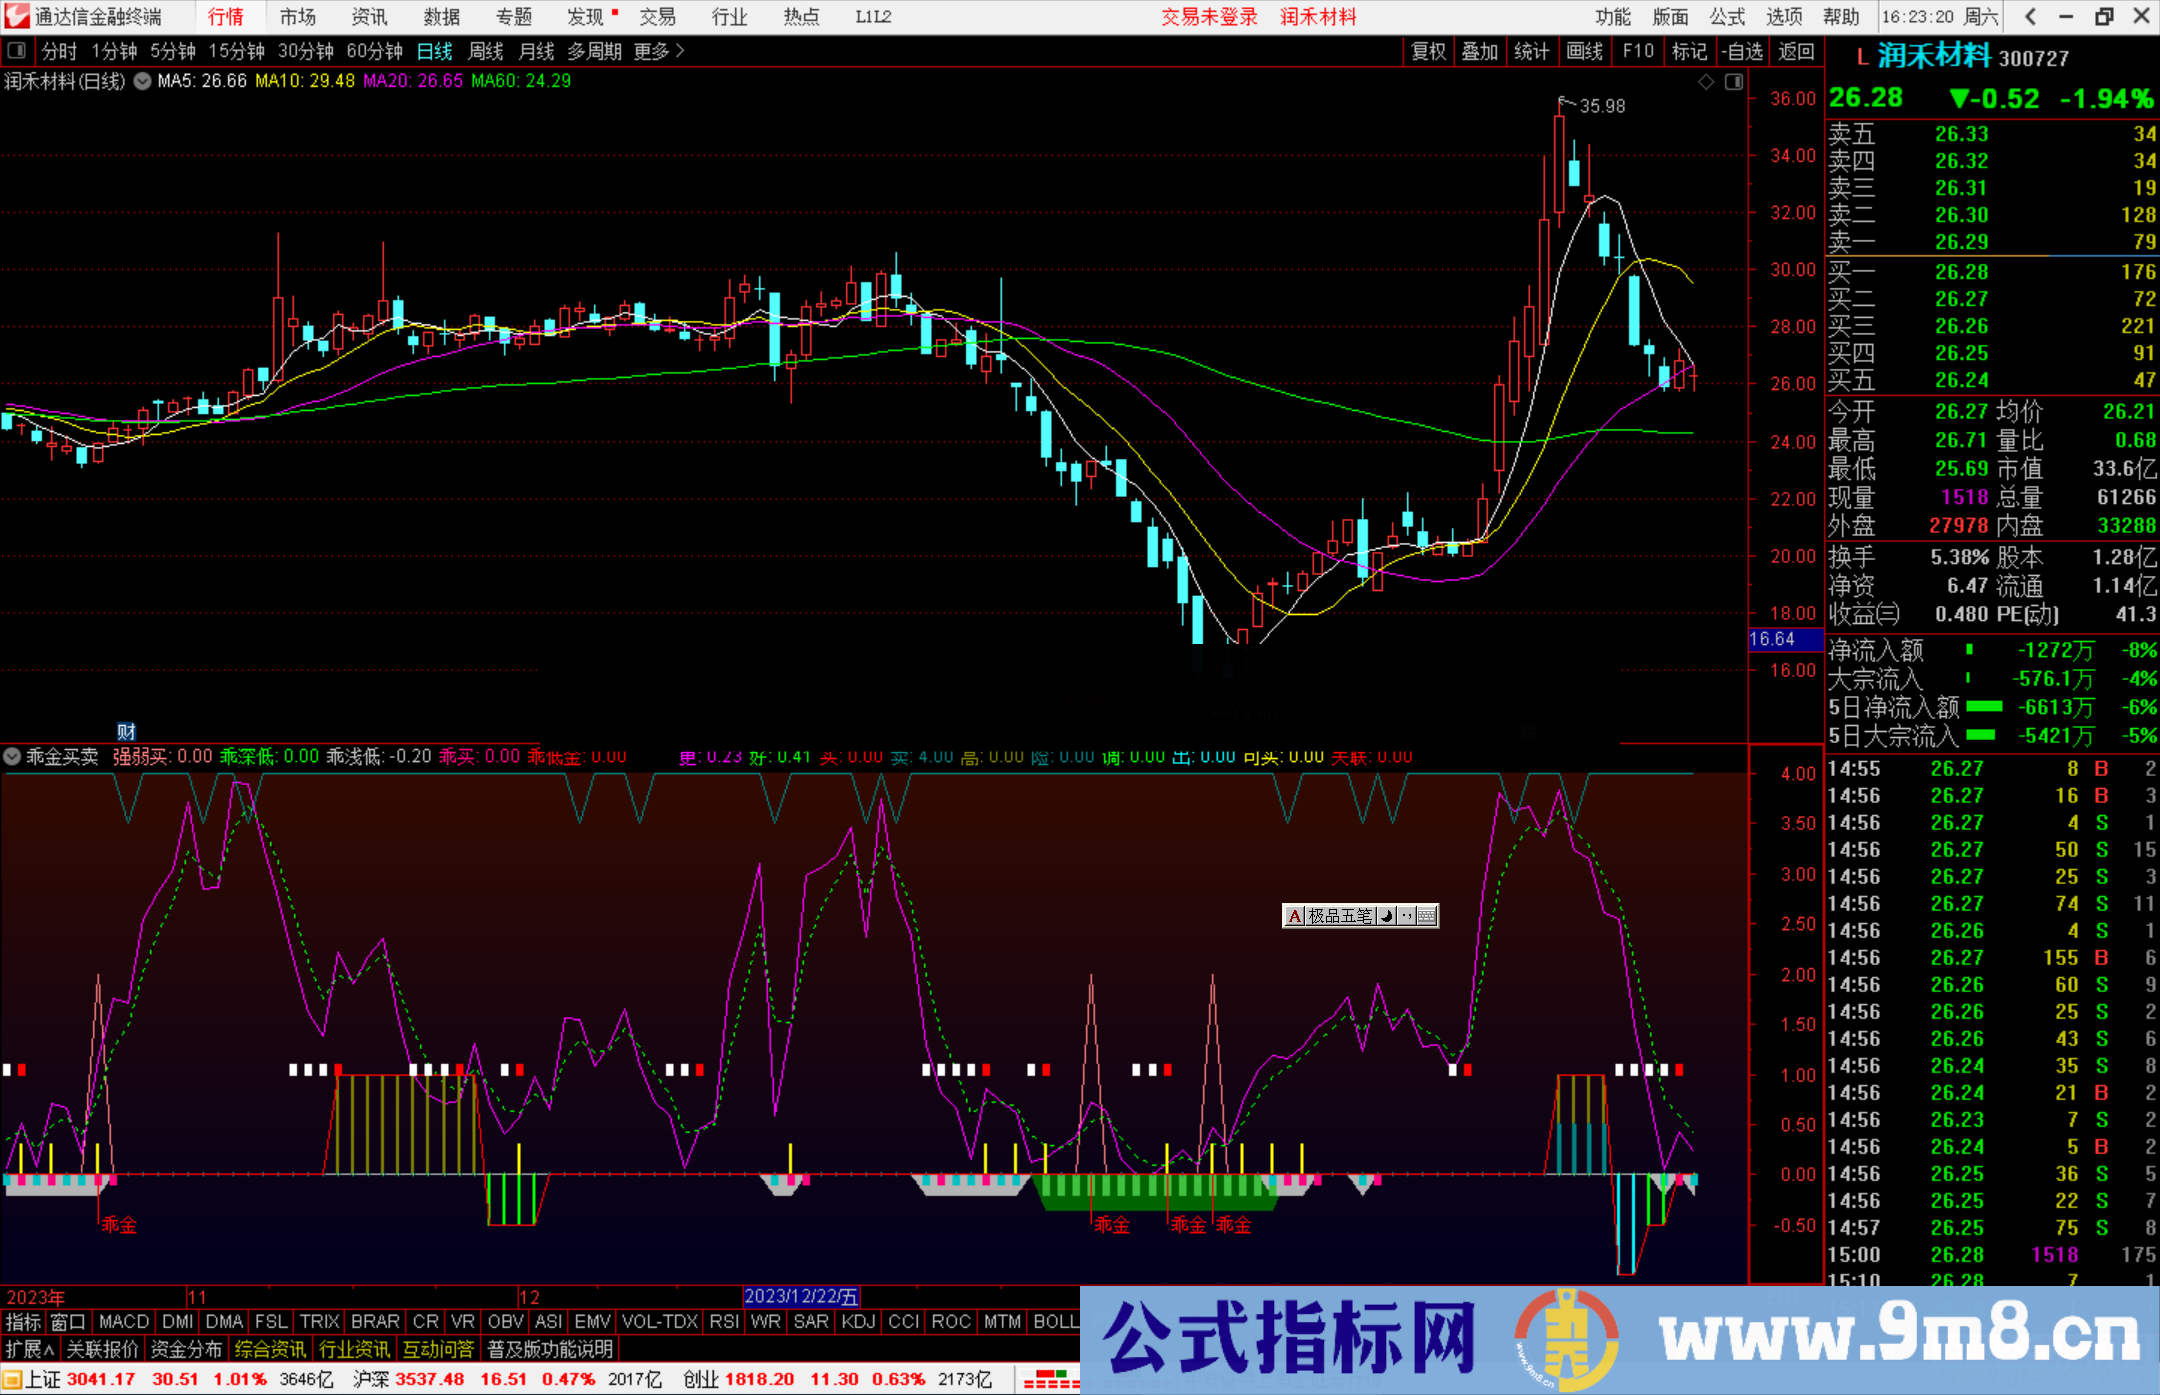Viewport: 2160px width, 1395px height.
Task: Toggle the half-moon icon in IME bar
Action: 1387,915
